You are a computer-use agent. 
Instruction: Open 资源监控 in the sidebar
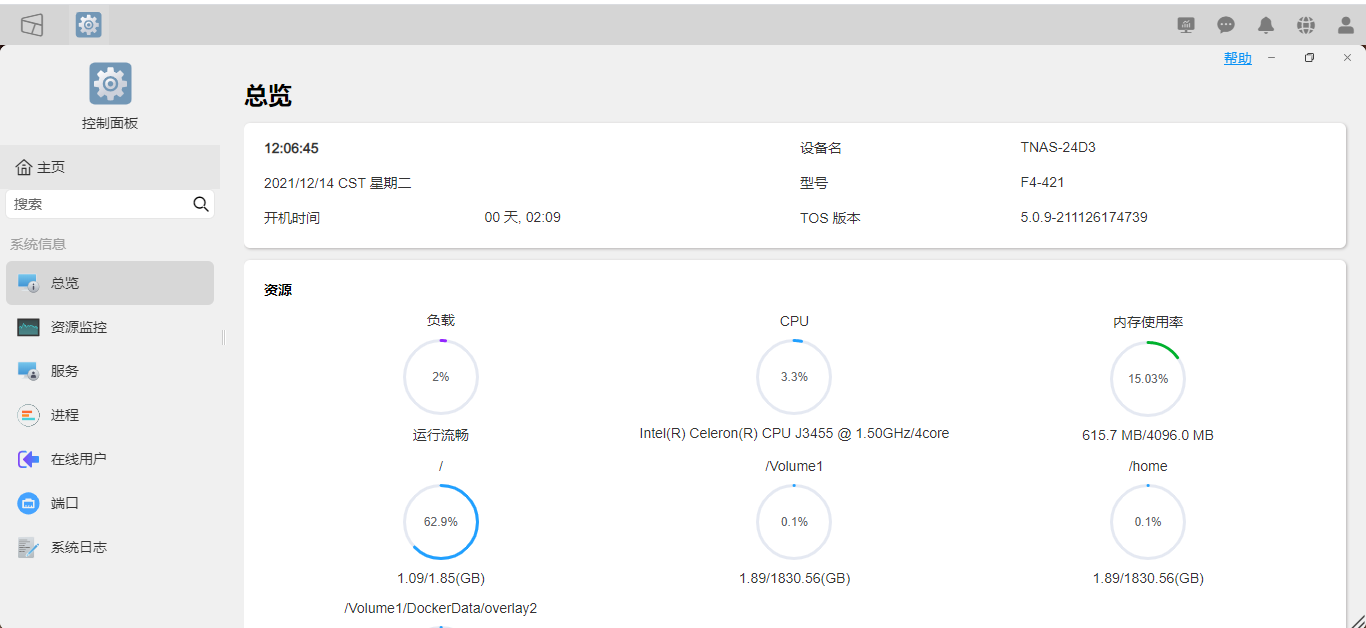point(110,327)
